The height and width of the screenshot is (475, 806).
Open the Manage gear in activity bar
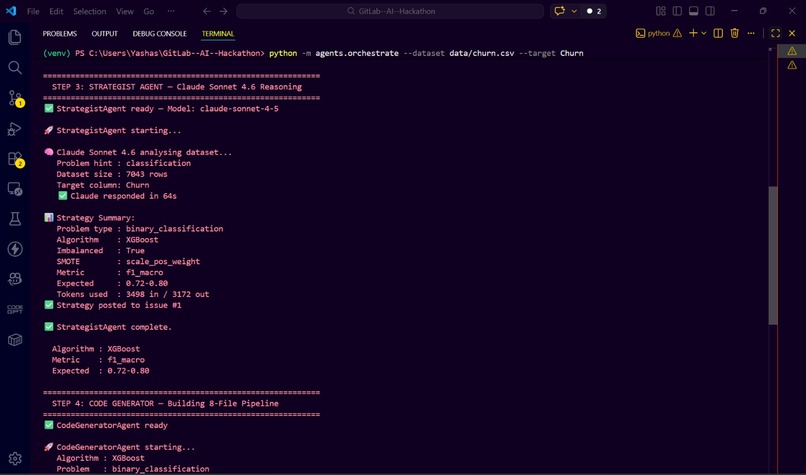coord(15,458)
